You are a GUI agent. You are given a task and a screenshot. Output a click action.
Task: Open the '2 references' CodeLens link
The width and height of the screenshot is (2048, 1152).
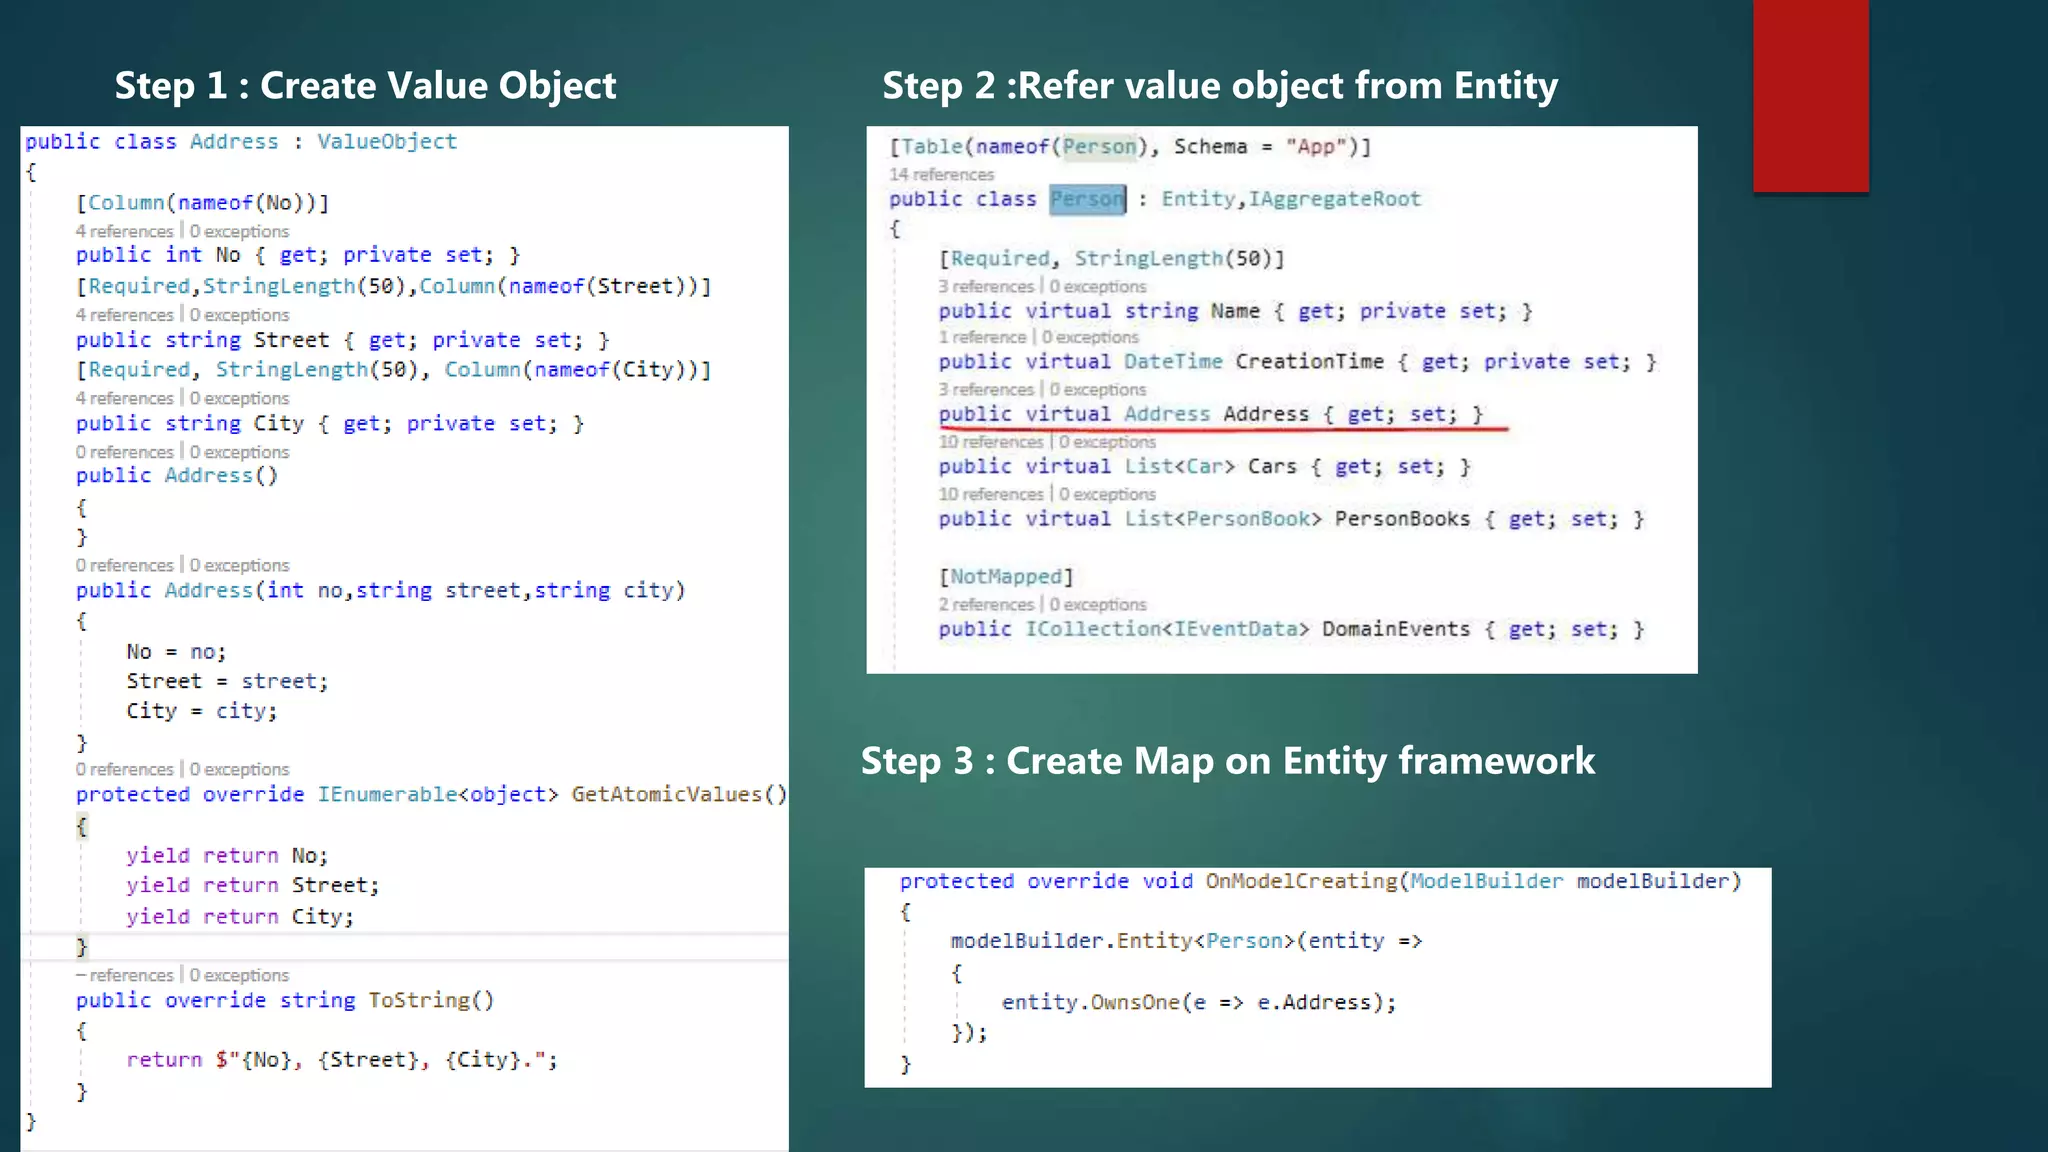click(986, 604)
